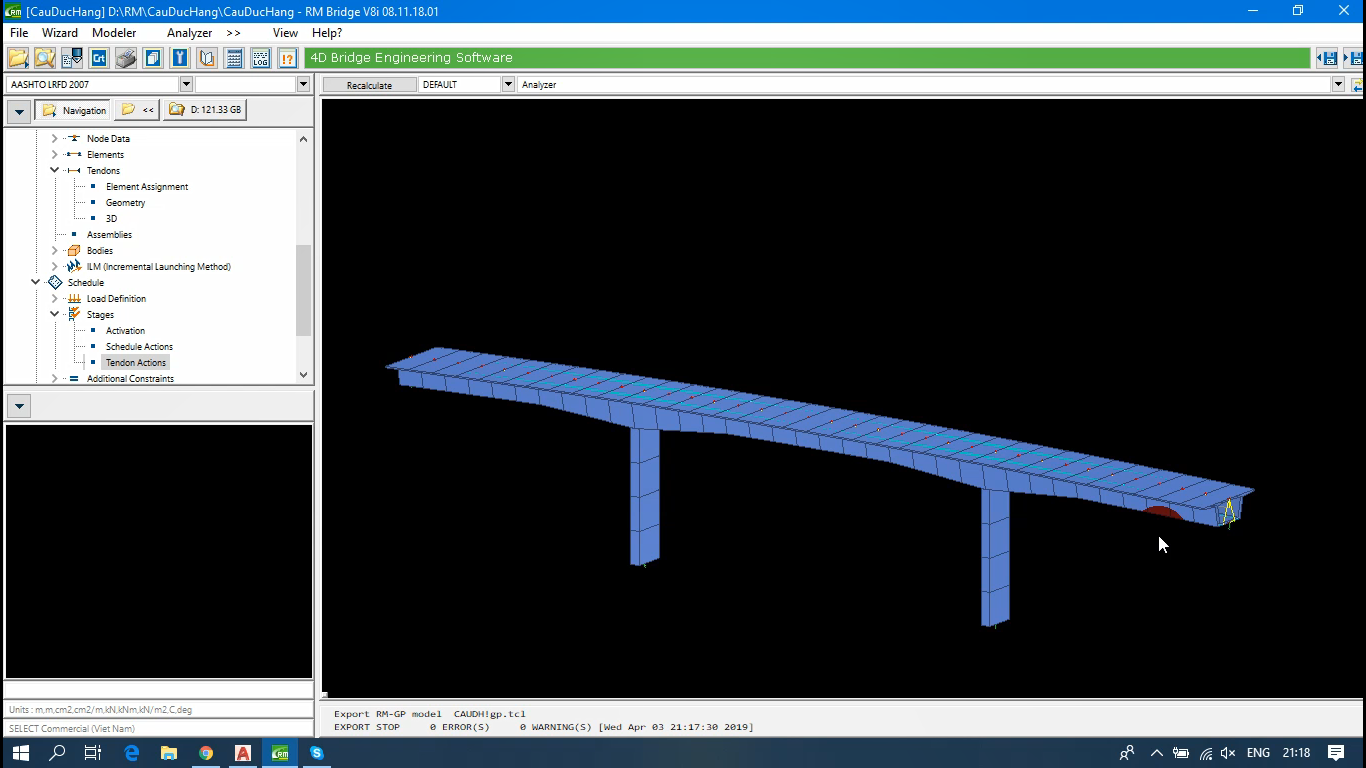This screenshot has width=1366, height=768.
Task: Select the Assemblies tree item
Action: click(109, 235)
